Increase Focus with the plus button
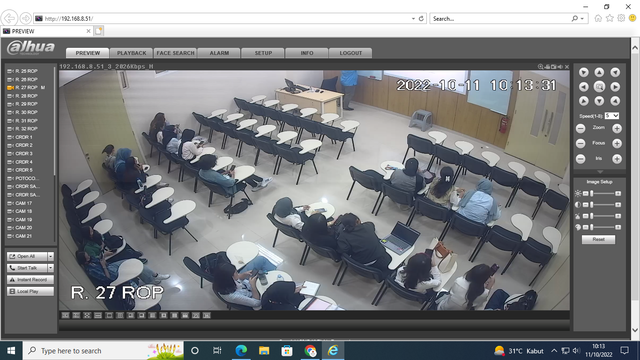Image resolution: width=640 pixels, height=360 pixels. 617,143
